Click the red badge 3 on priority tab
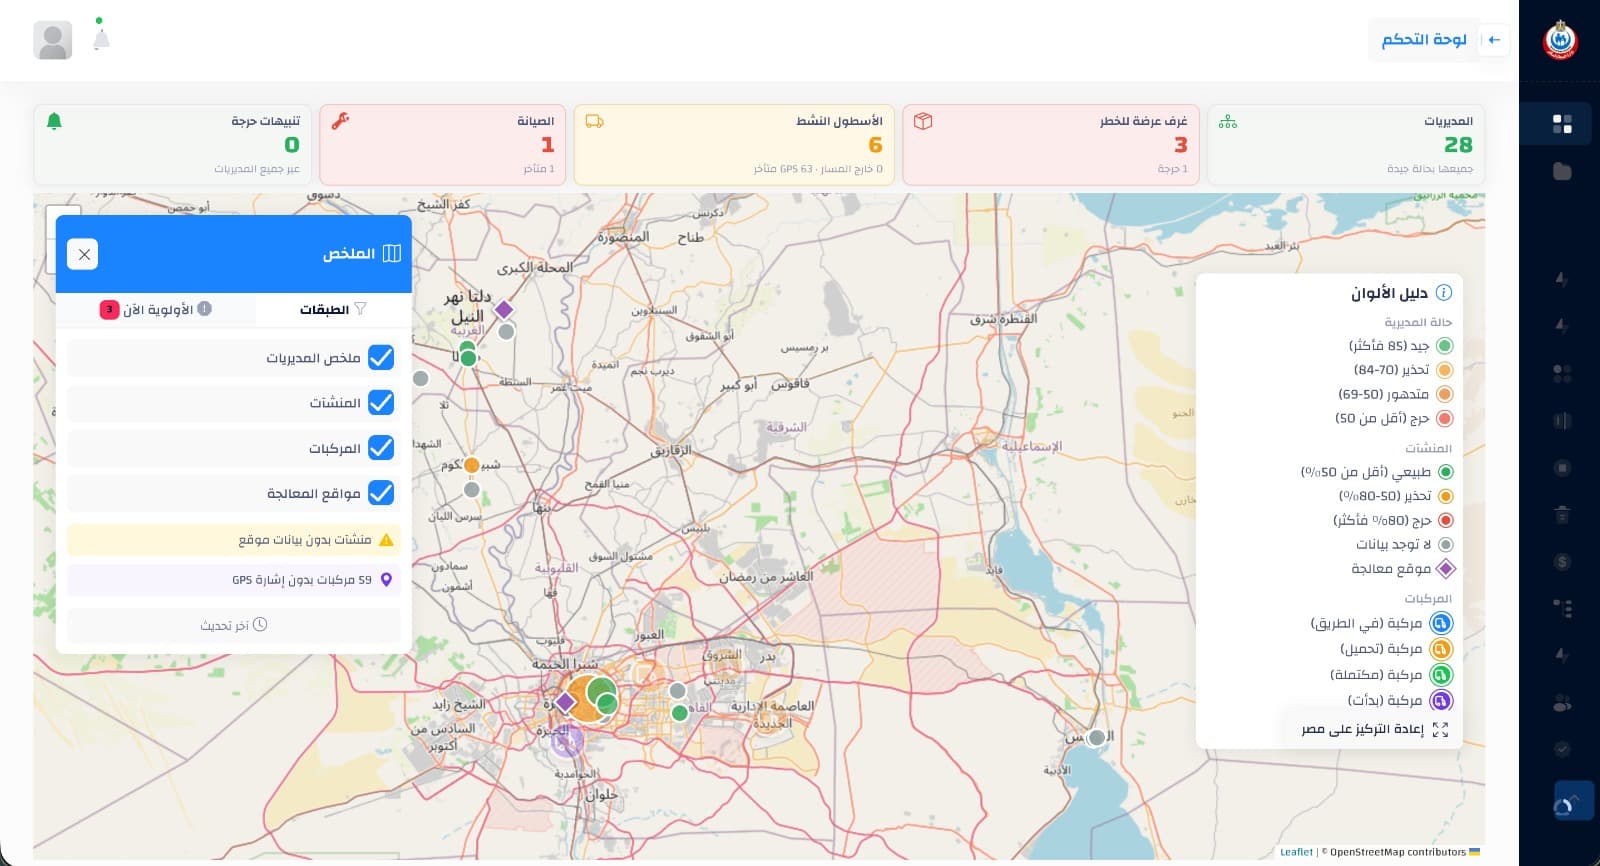Viewport: 1600px width, 866px height. 109,310
